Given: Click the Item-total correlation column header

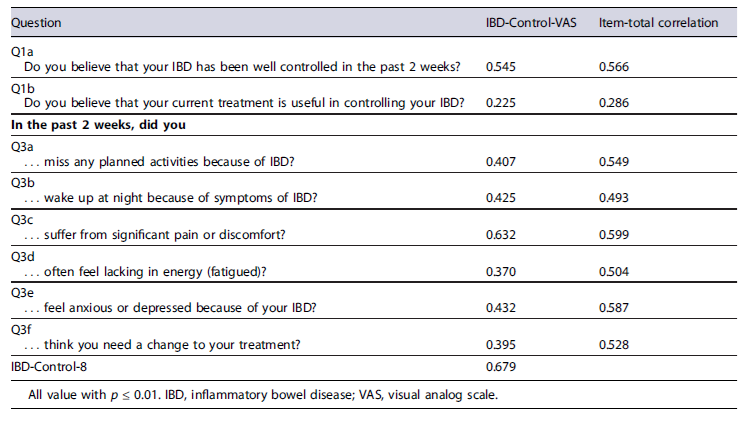Looking at the screenshot, I should point(658,22).
